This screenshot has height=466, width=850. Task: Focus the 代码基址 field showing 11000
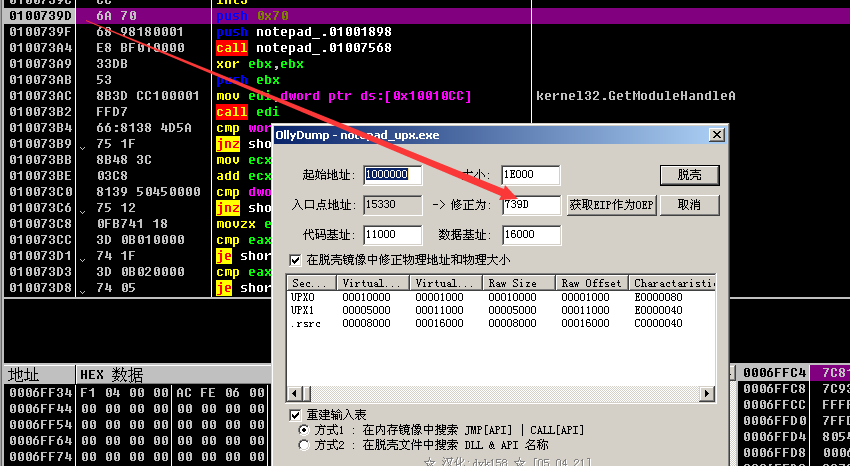[392, 235]
